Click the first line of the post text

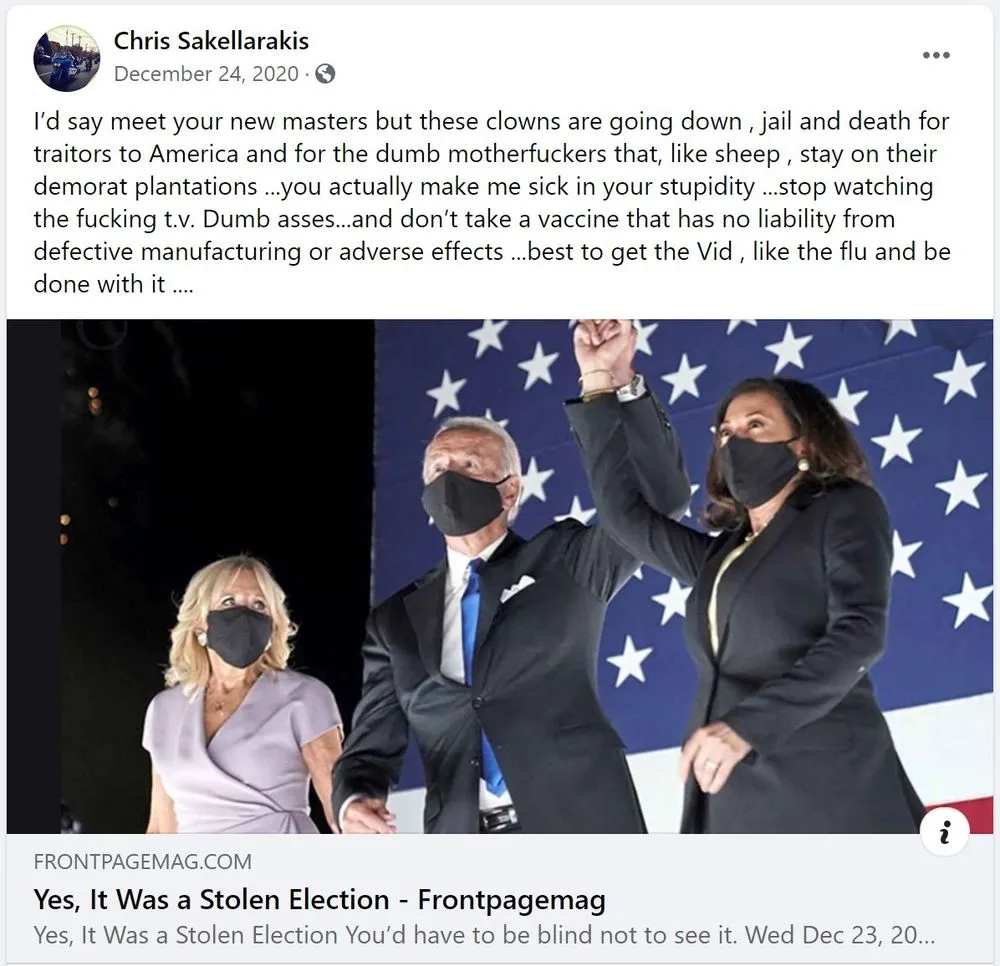[x=492, y=122]
